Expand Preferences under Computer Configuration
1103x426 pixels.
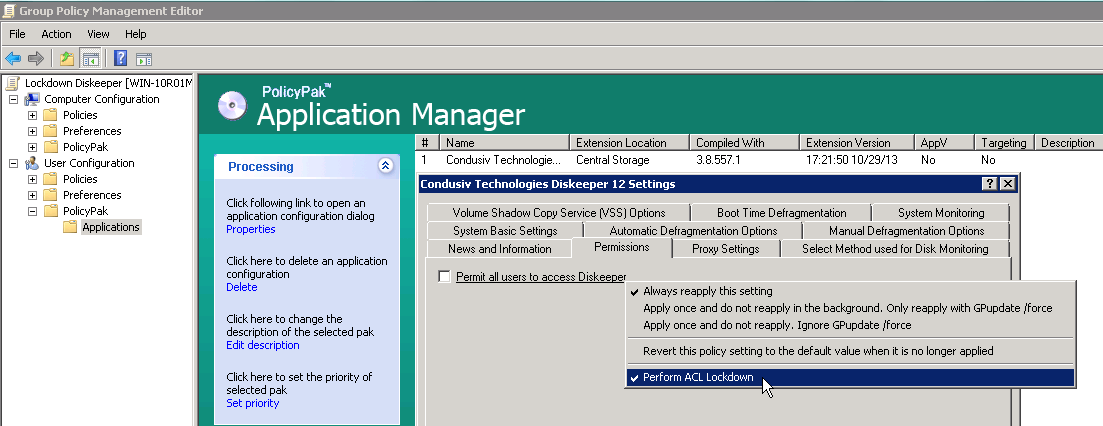point(32,131)
